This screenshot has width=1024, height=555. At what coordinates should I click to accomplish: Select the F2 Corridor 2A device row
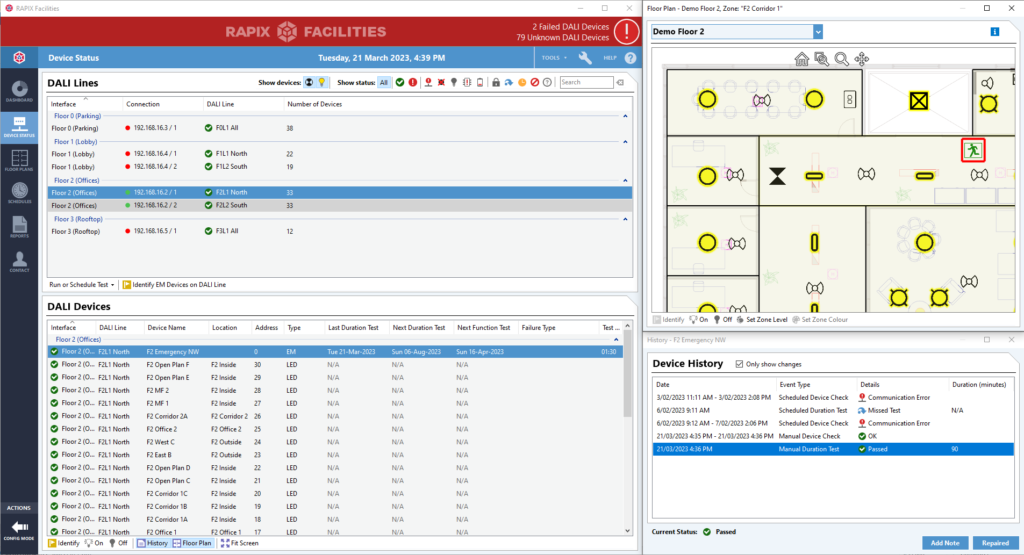tap(335, 417)
